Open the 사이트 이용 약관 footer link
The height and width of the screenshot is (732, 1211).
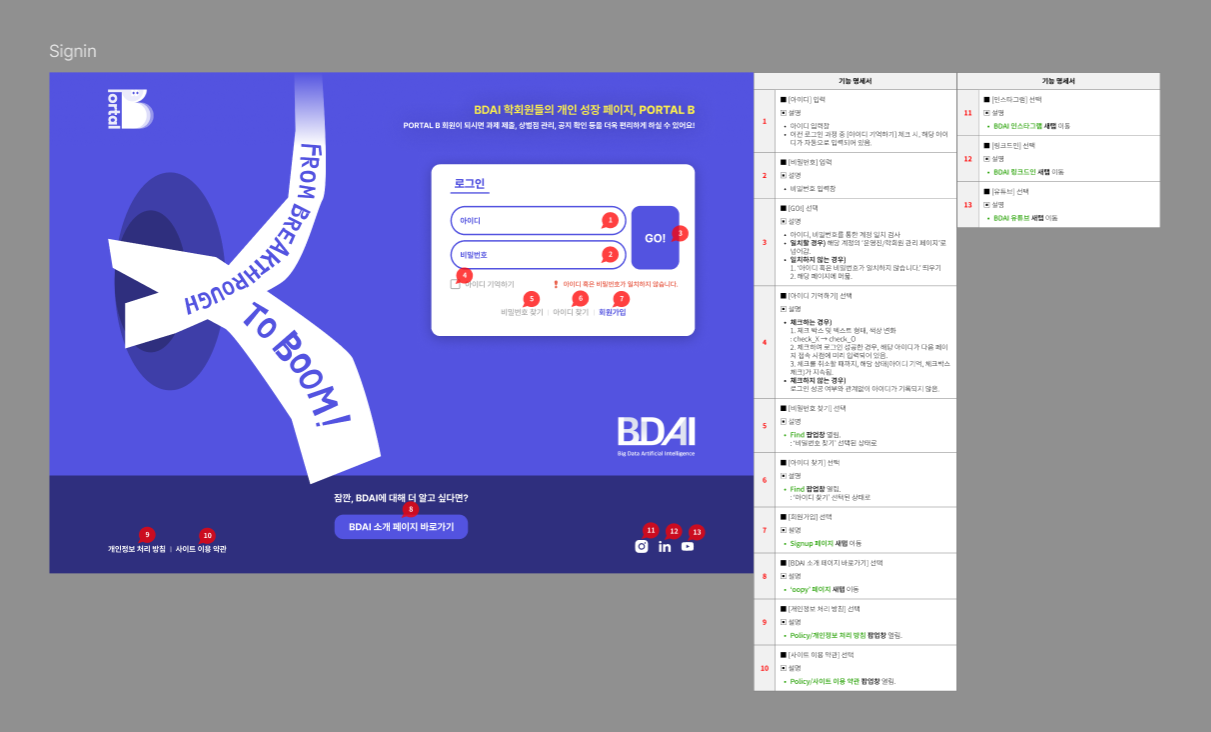201,549
